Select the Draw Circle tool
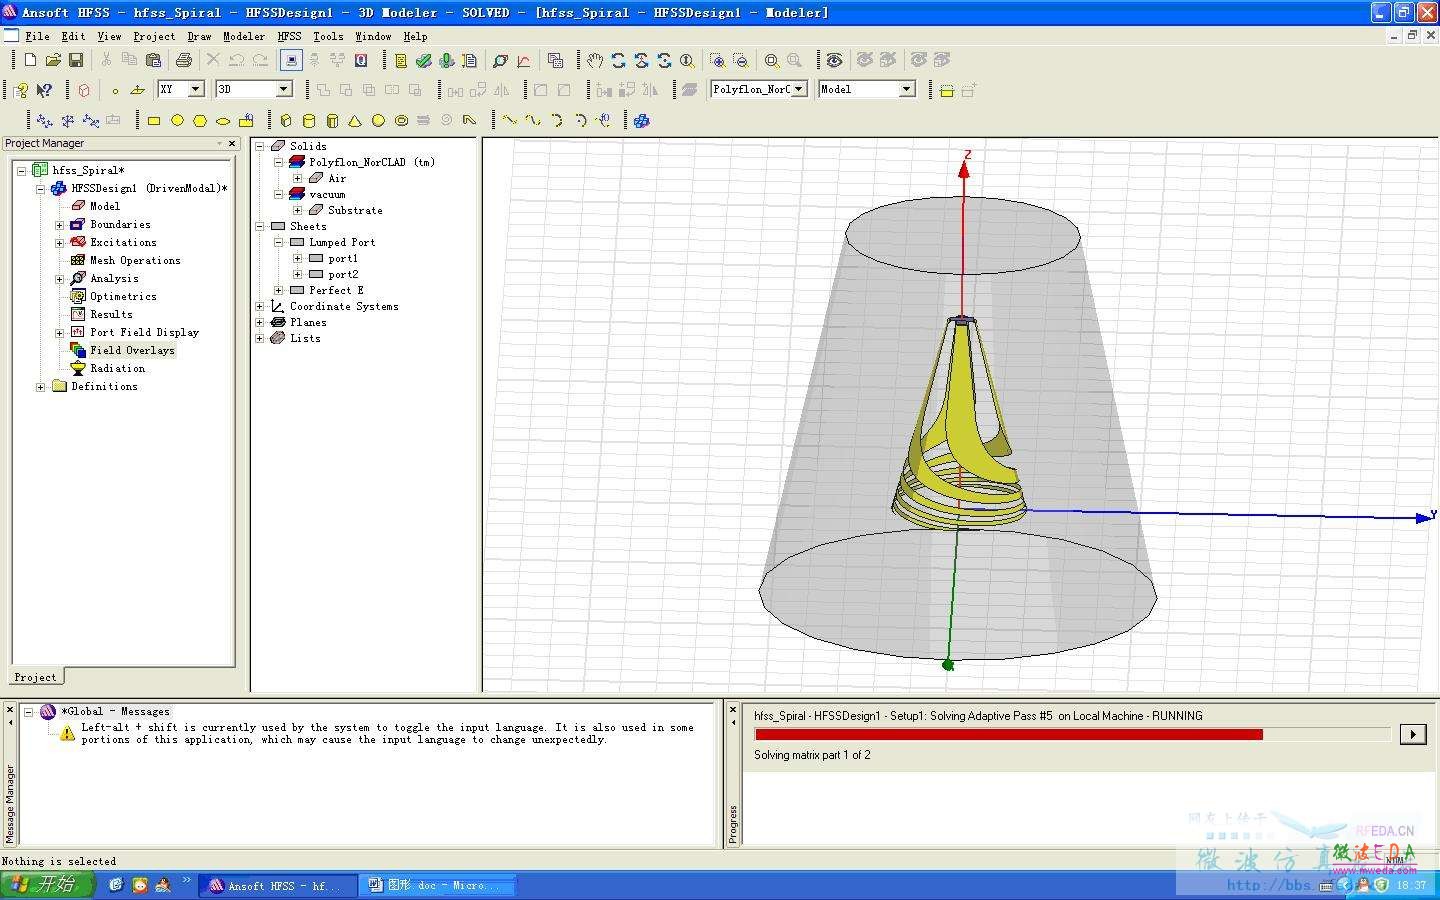1440x900 pixels. coord(177,121)
